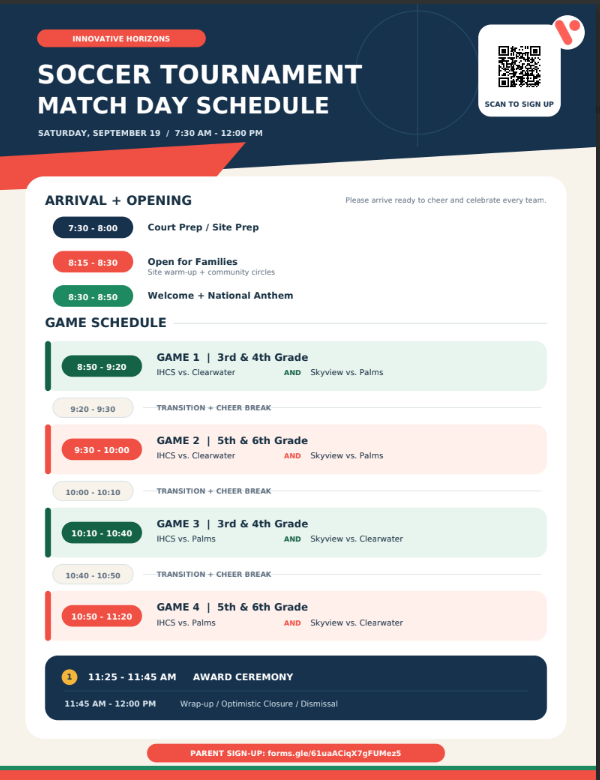Select the 8:30 - 8:50 time pill
Screen dimensions: 600x780
tap(93, 296)
